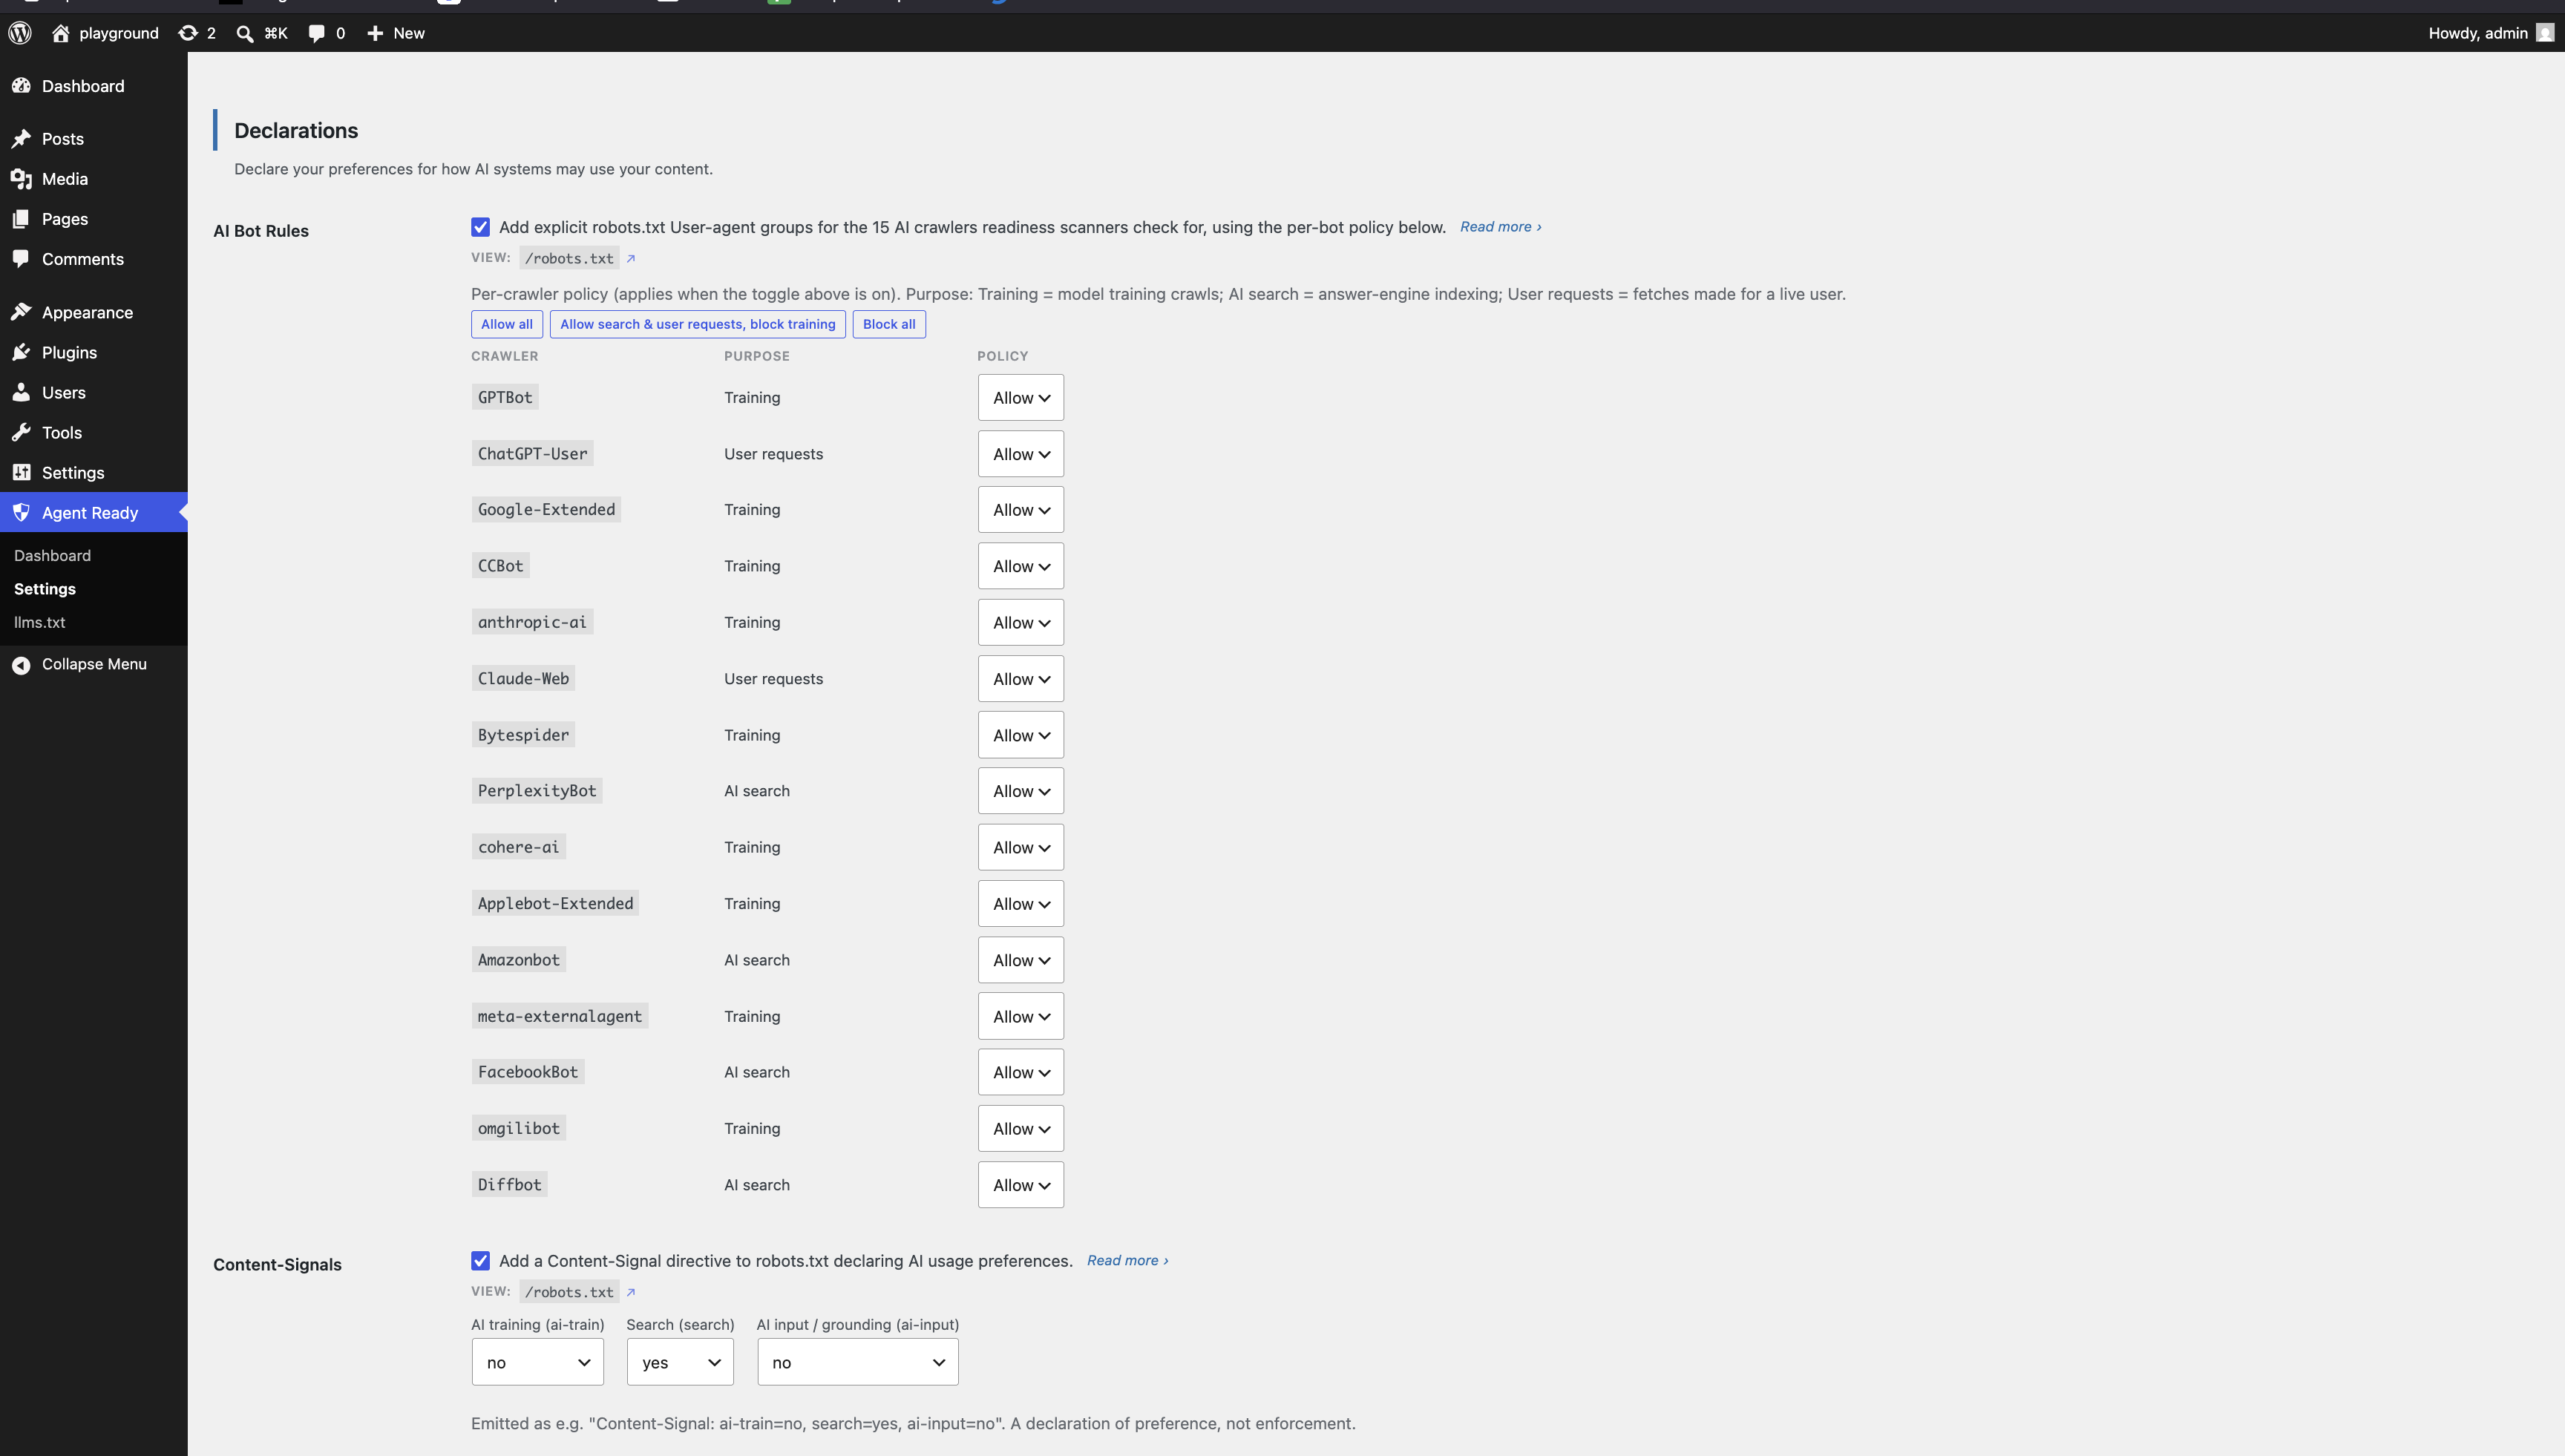Open the Posts menu in sidebar

point(94,139)
